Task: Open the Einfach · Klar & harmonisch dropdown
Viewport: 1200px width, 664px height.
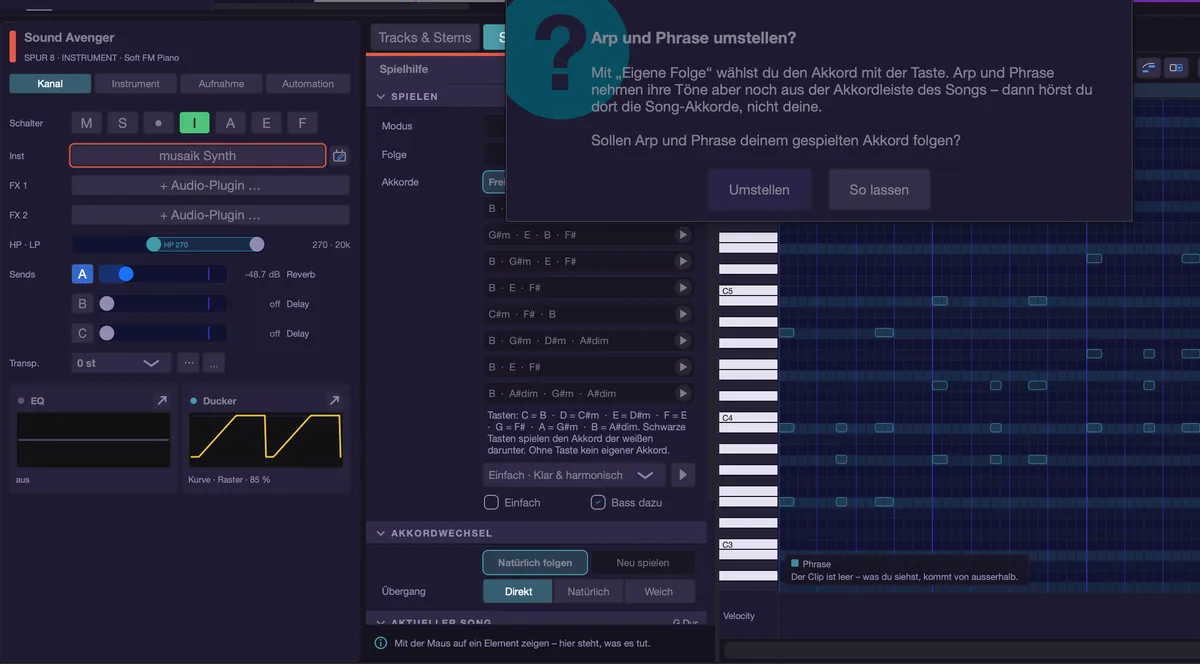Action: click(574, 475)
